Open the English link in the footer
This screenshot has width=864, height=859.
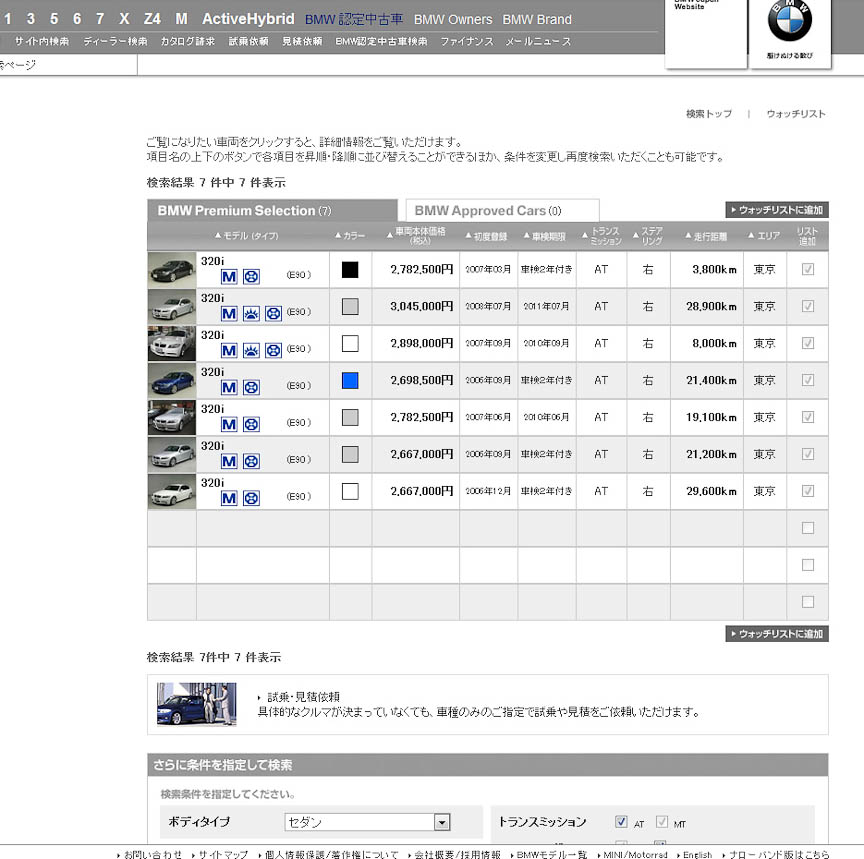pyautogui.click(x=696, y=855)
